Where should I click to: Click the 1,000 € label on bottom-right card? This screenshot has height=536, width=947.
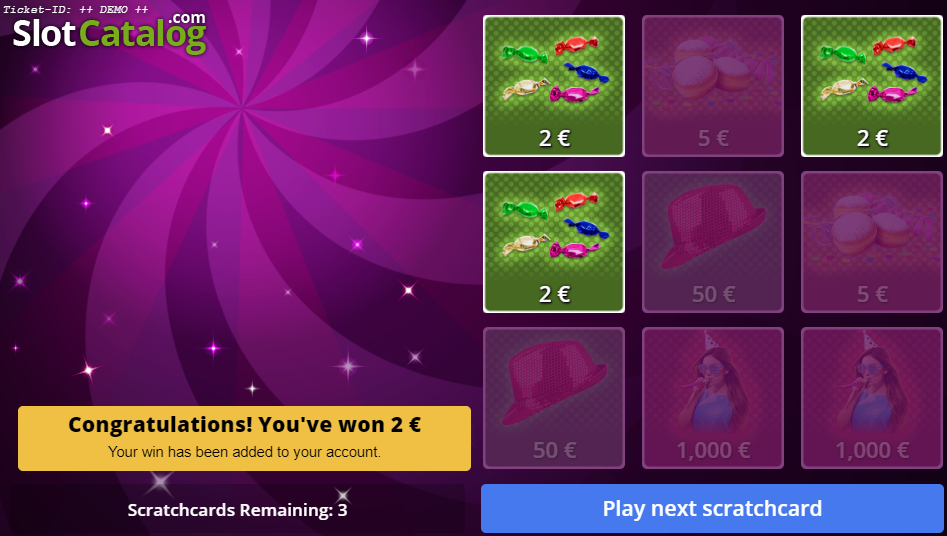872,450
